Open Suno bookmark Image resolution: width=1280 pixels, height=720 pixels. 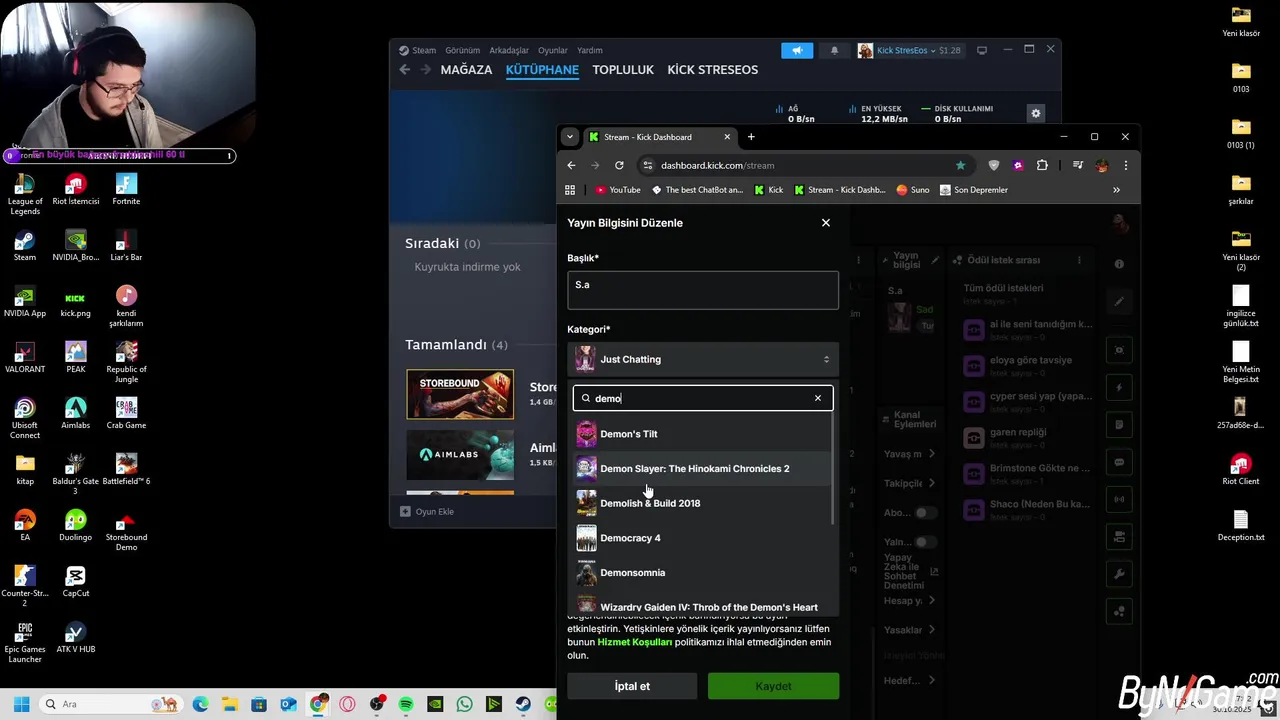pos(913,190)
